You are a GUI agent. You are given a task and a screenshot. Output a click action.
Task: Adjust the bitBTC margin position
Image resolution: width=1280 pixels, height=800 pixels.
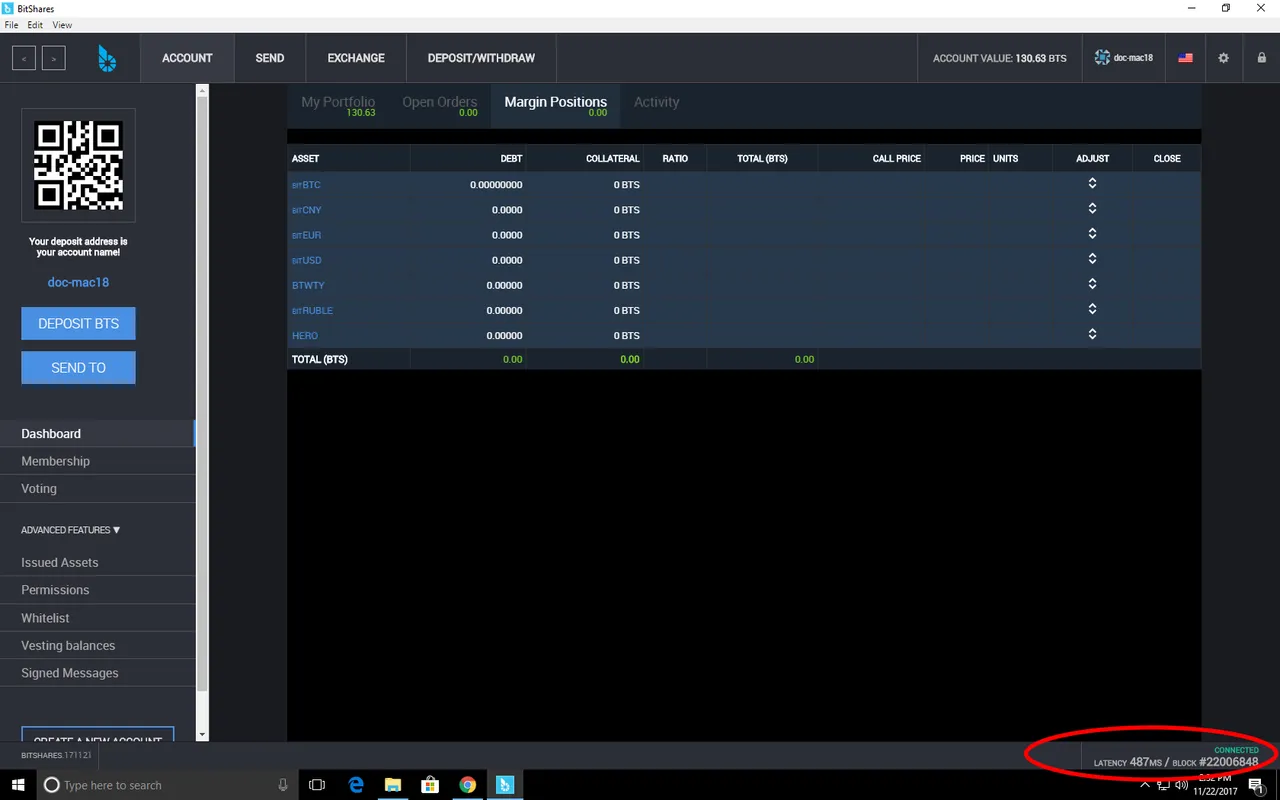(x=1092, y=184)
